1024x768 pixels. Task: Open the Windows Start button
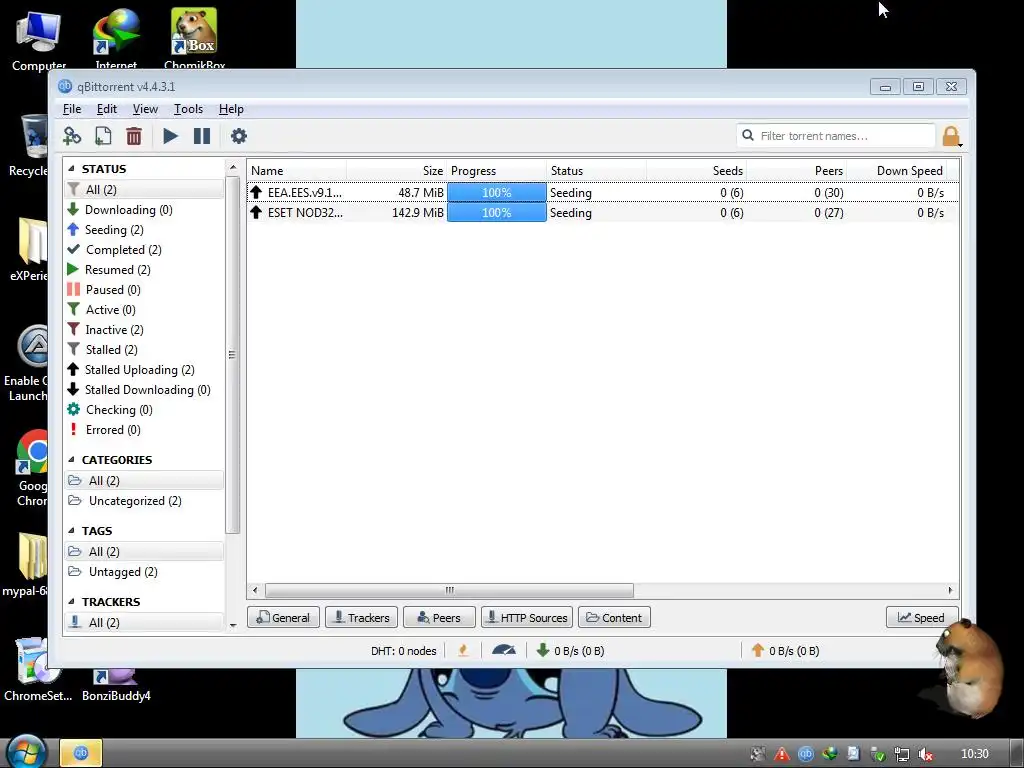click(26, 752)
